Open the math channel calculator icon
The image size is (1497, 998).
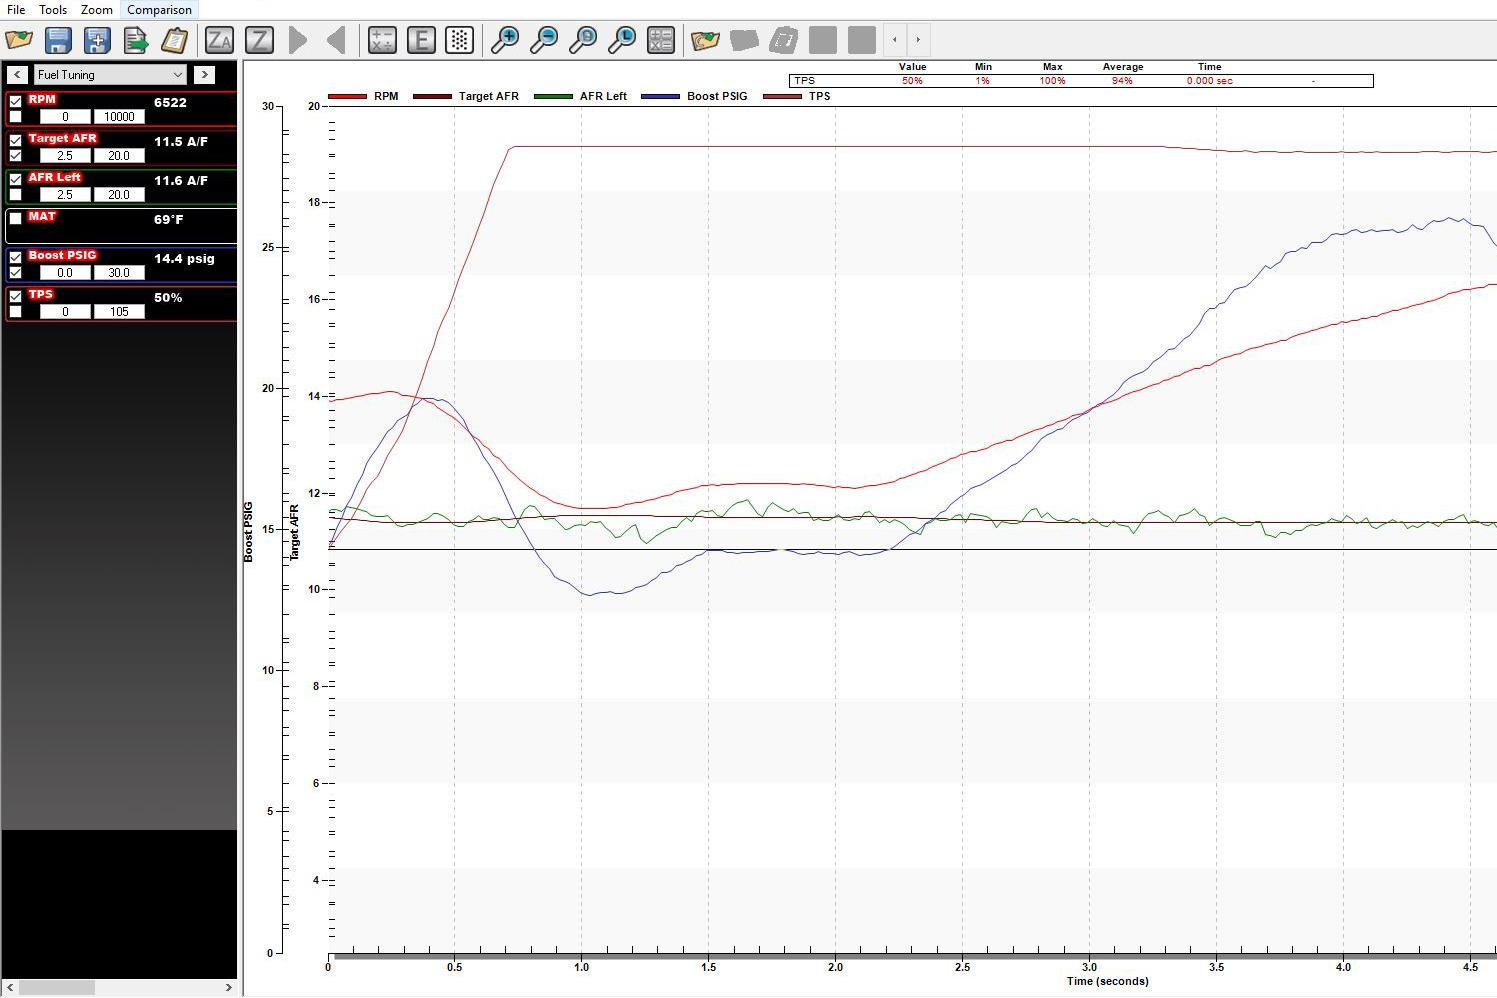[x=382, y=41]
